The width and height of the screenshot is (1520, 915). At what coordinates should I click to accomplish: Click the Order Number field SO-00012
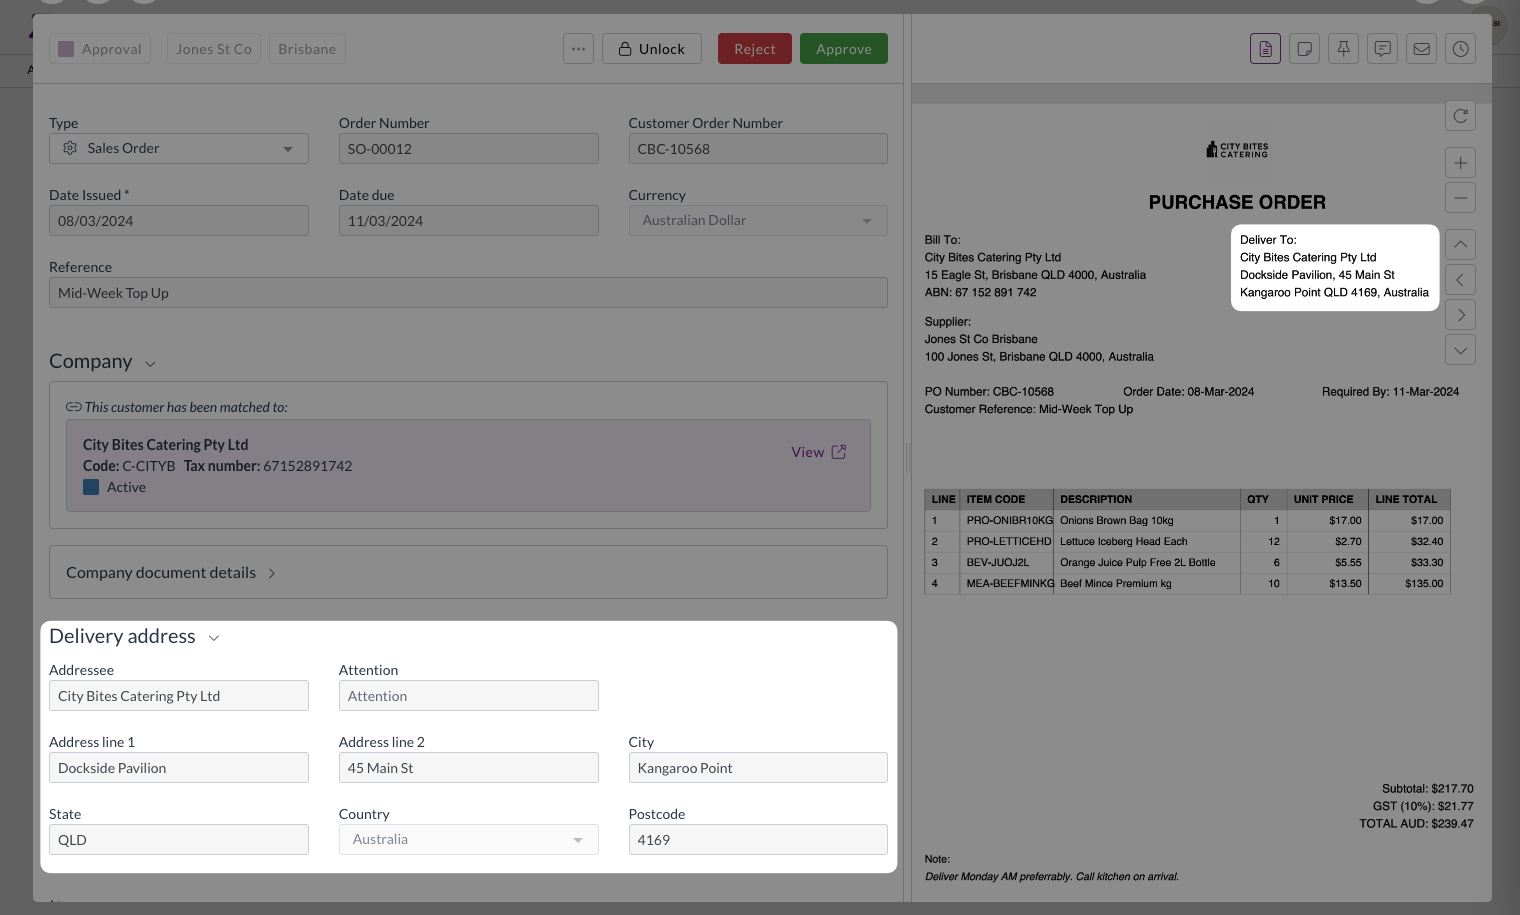[x=469, y=148]
